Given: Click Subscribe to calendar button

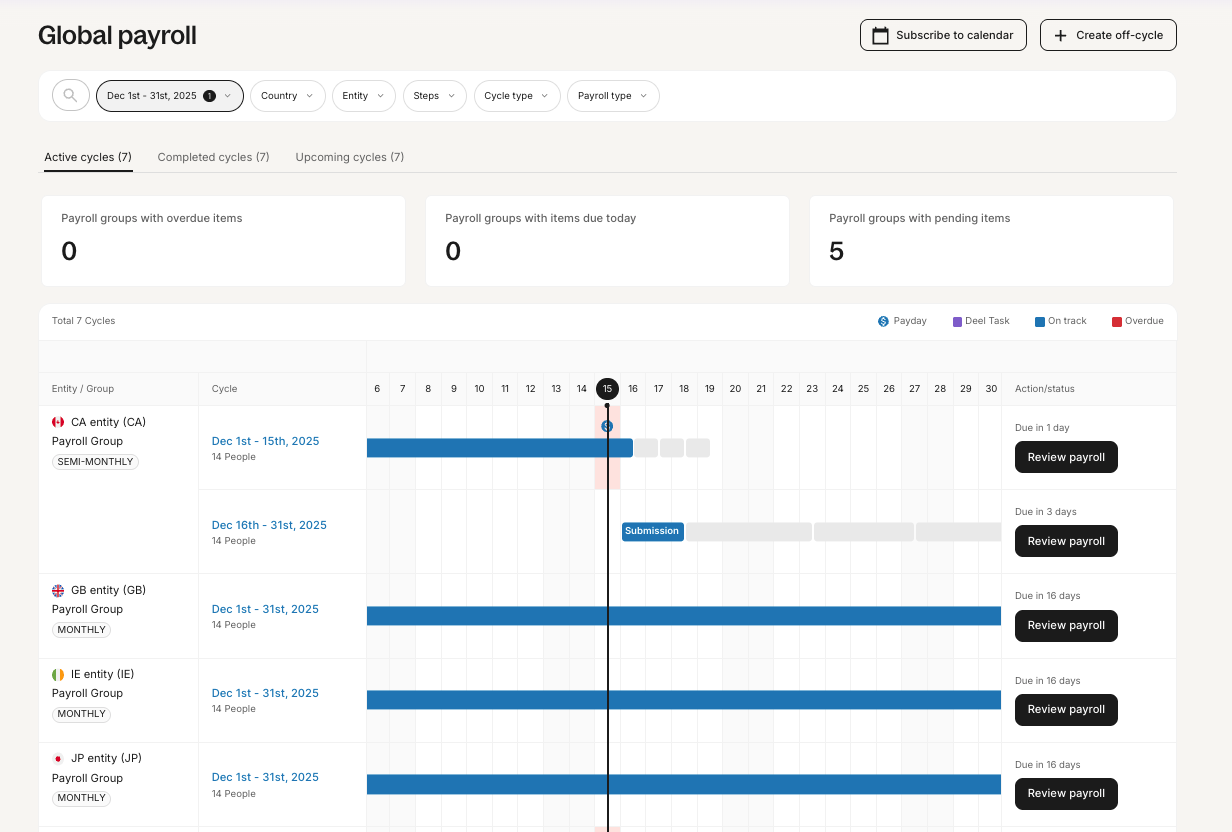Looking at the screenshot, I should pos(943,35).
